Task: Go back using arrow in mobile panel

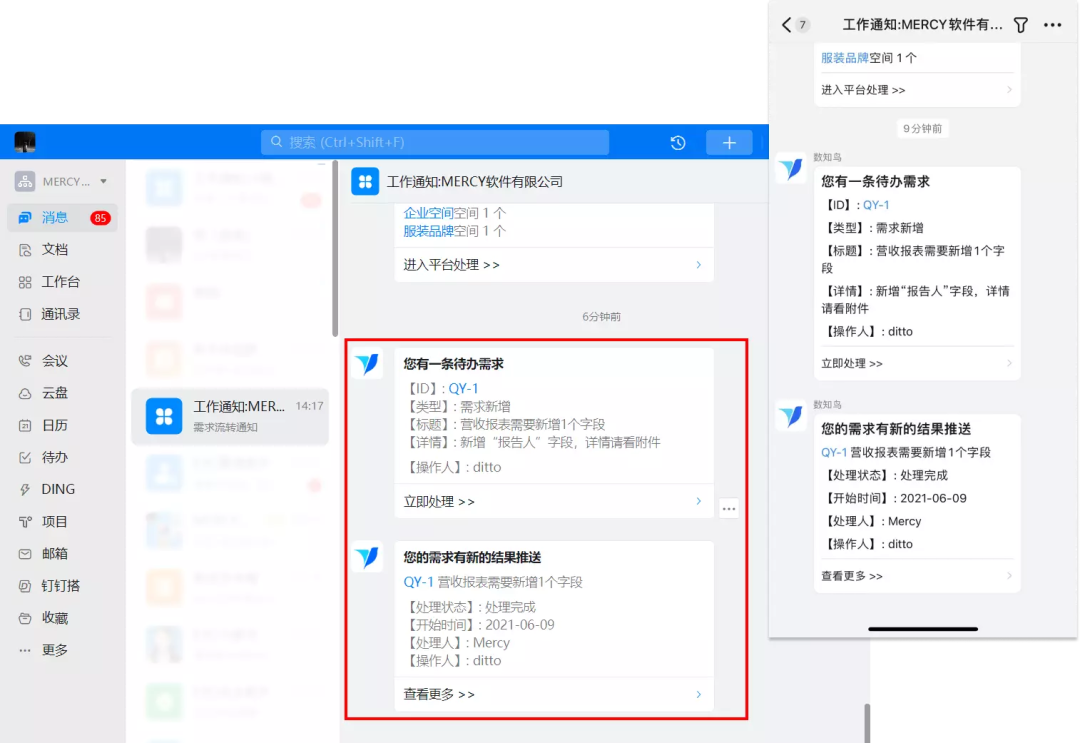Action: pyautogui.click(x=787, y=25)
